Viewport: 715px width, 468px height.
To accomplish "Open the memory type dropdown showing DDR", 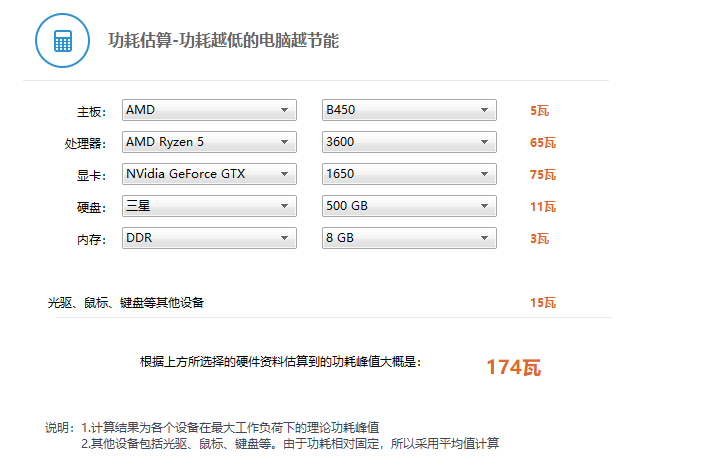I will 209,238.
